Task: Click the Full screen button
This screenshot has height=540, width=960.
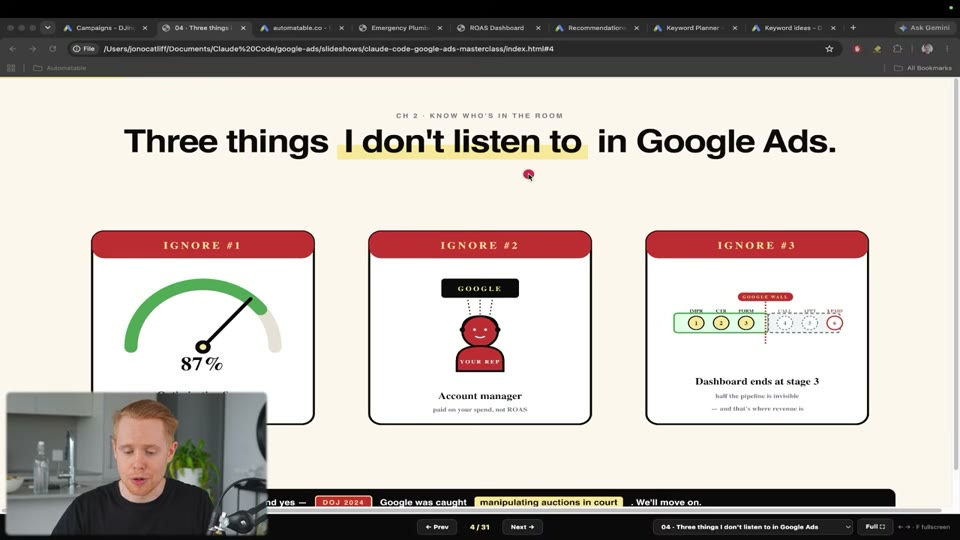Action: [x=875, y=527]
